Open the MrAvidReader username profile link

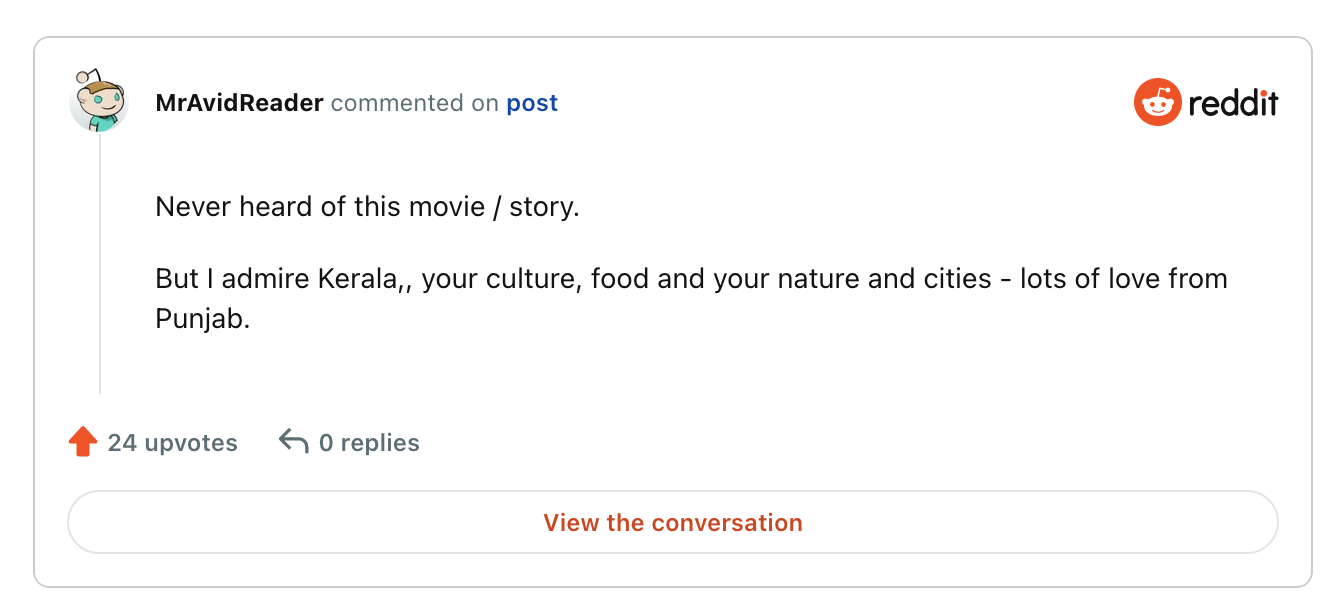coord(239,103)
